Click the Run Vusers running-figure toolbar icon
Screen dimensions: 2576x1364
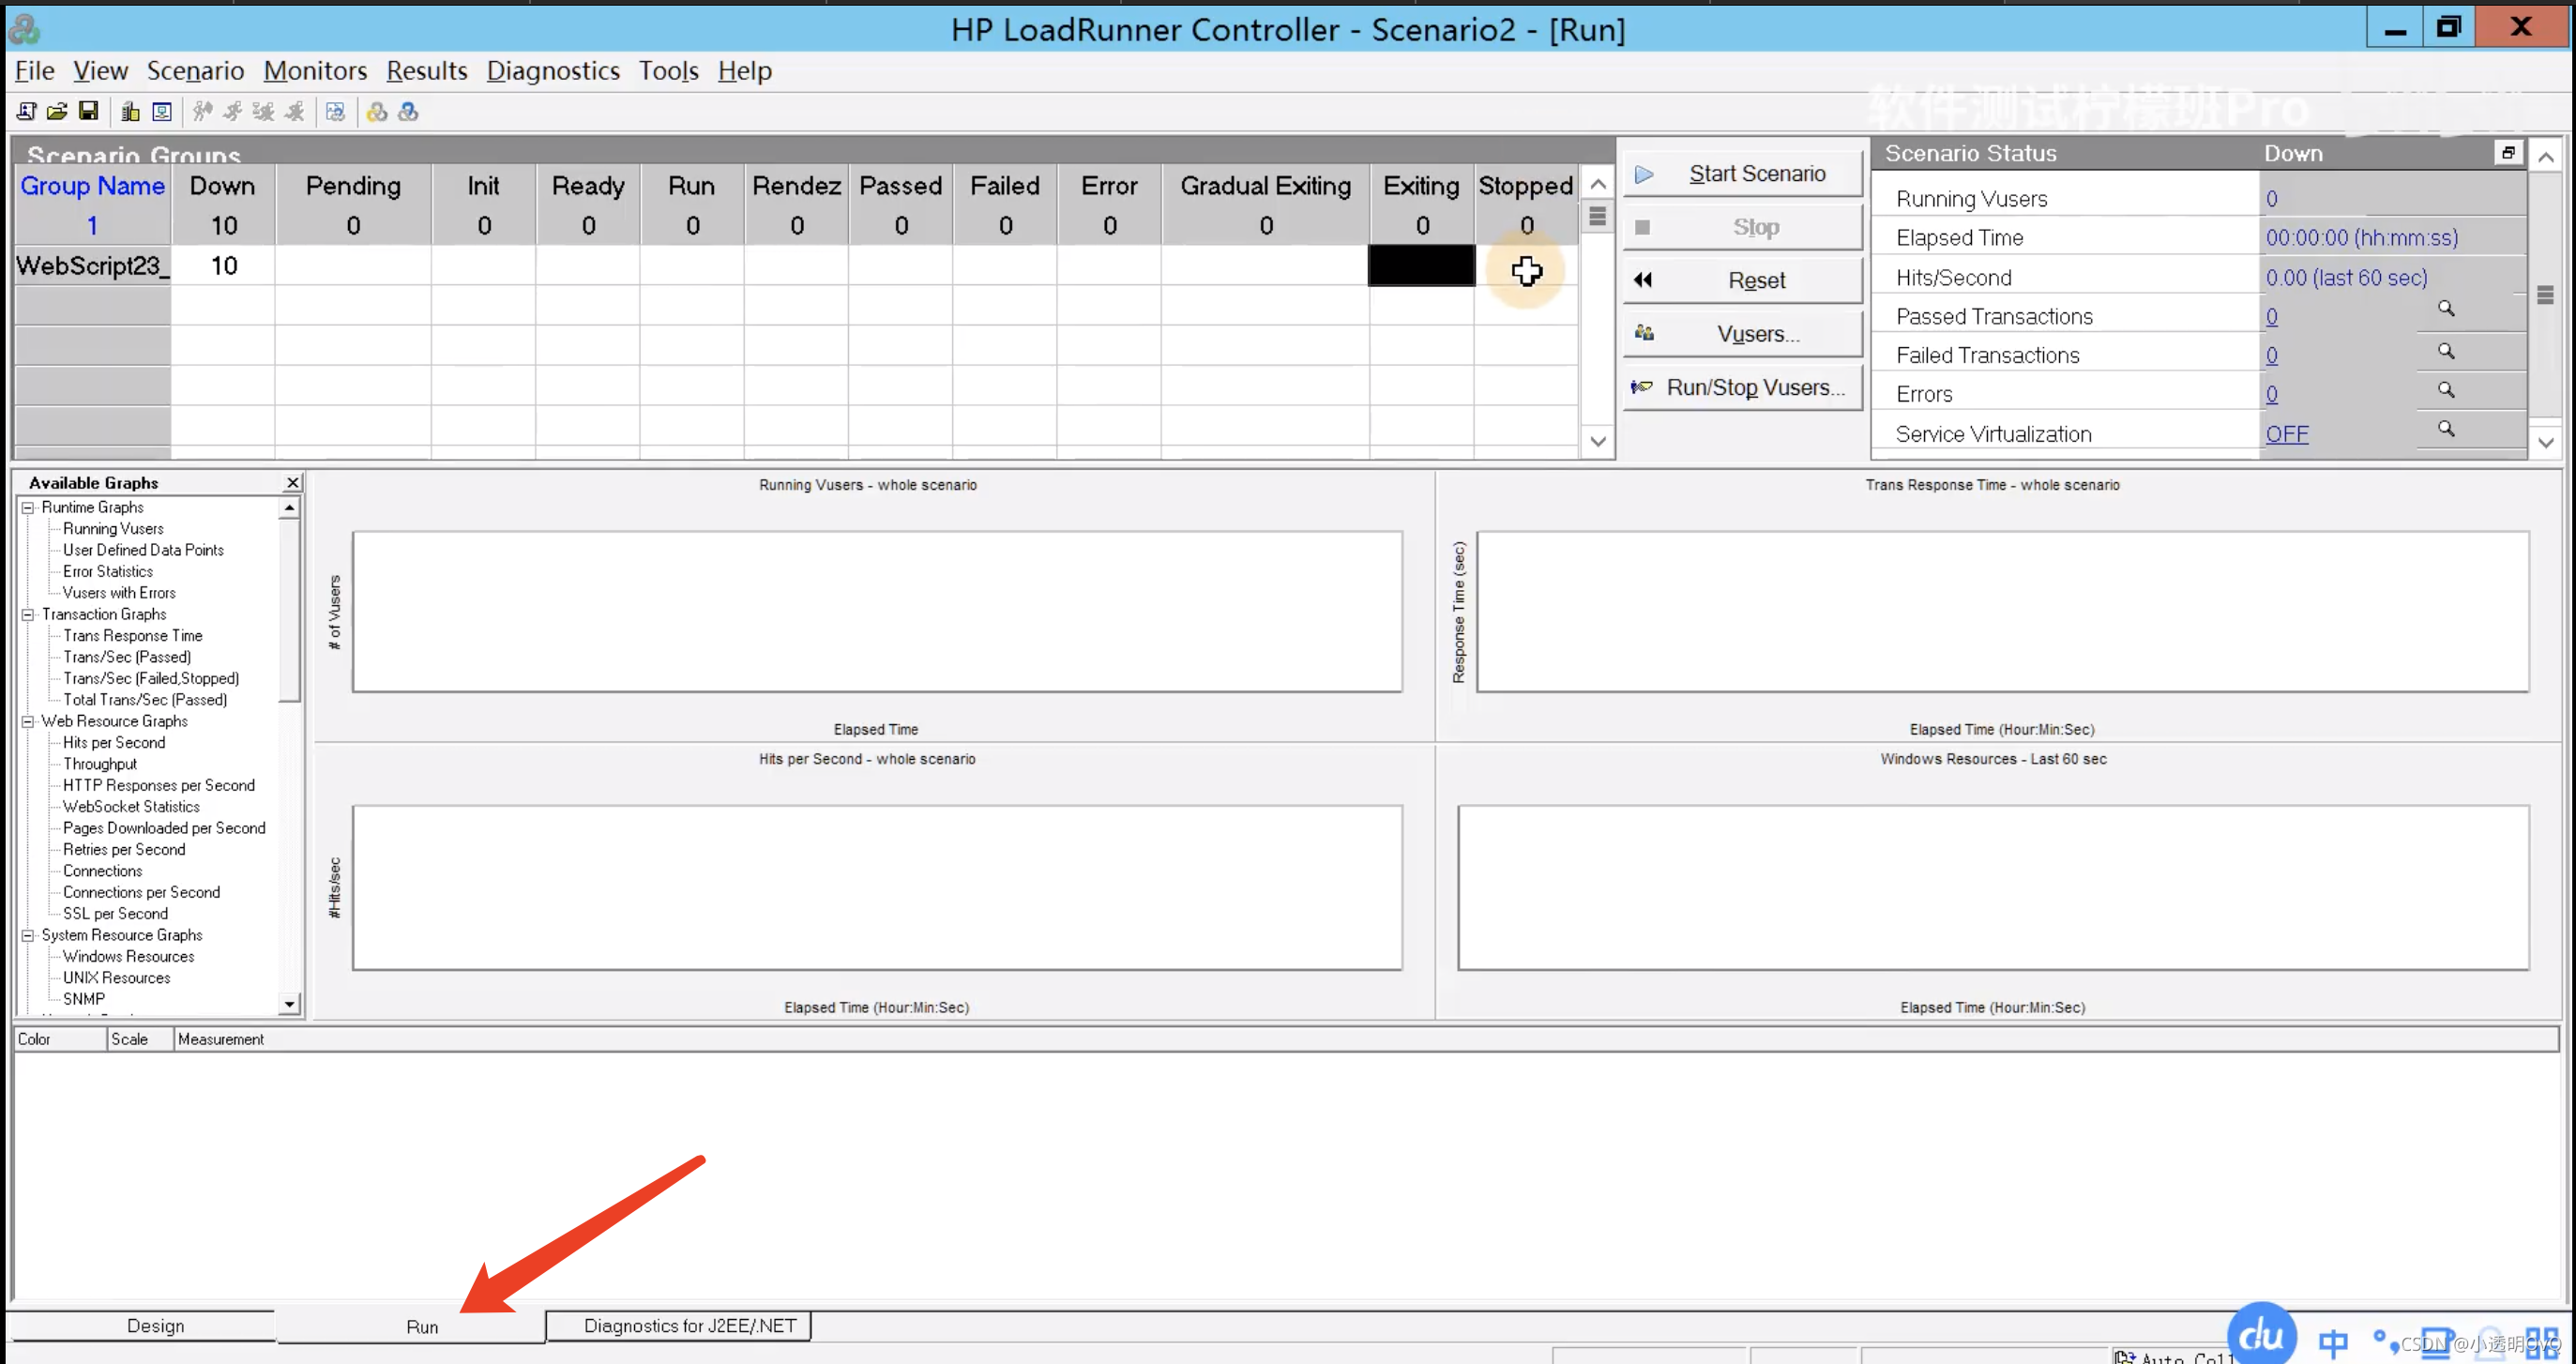point(233,111)
